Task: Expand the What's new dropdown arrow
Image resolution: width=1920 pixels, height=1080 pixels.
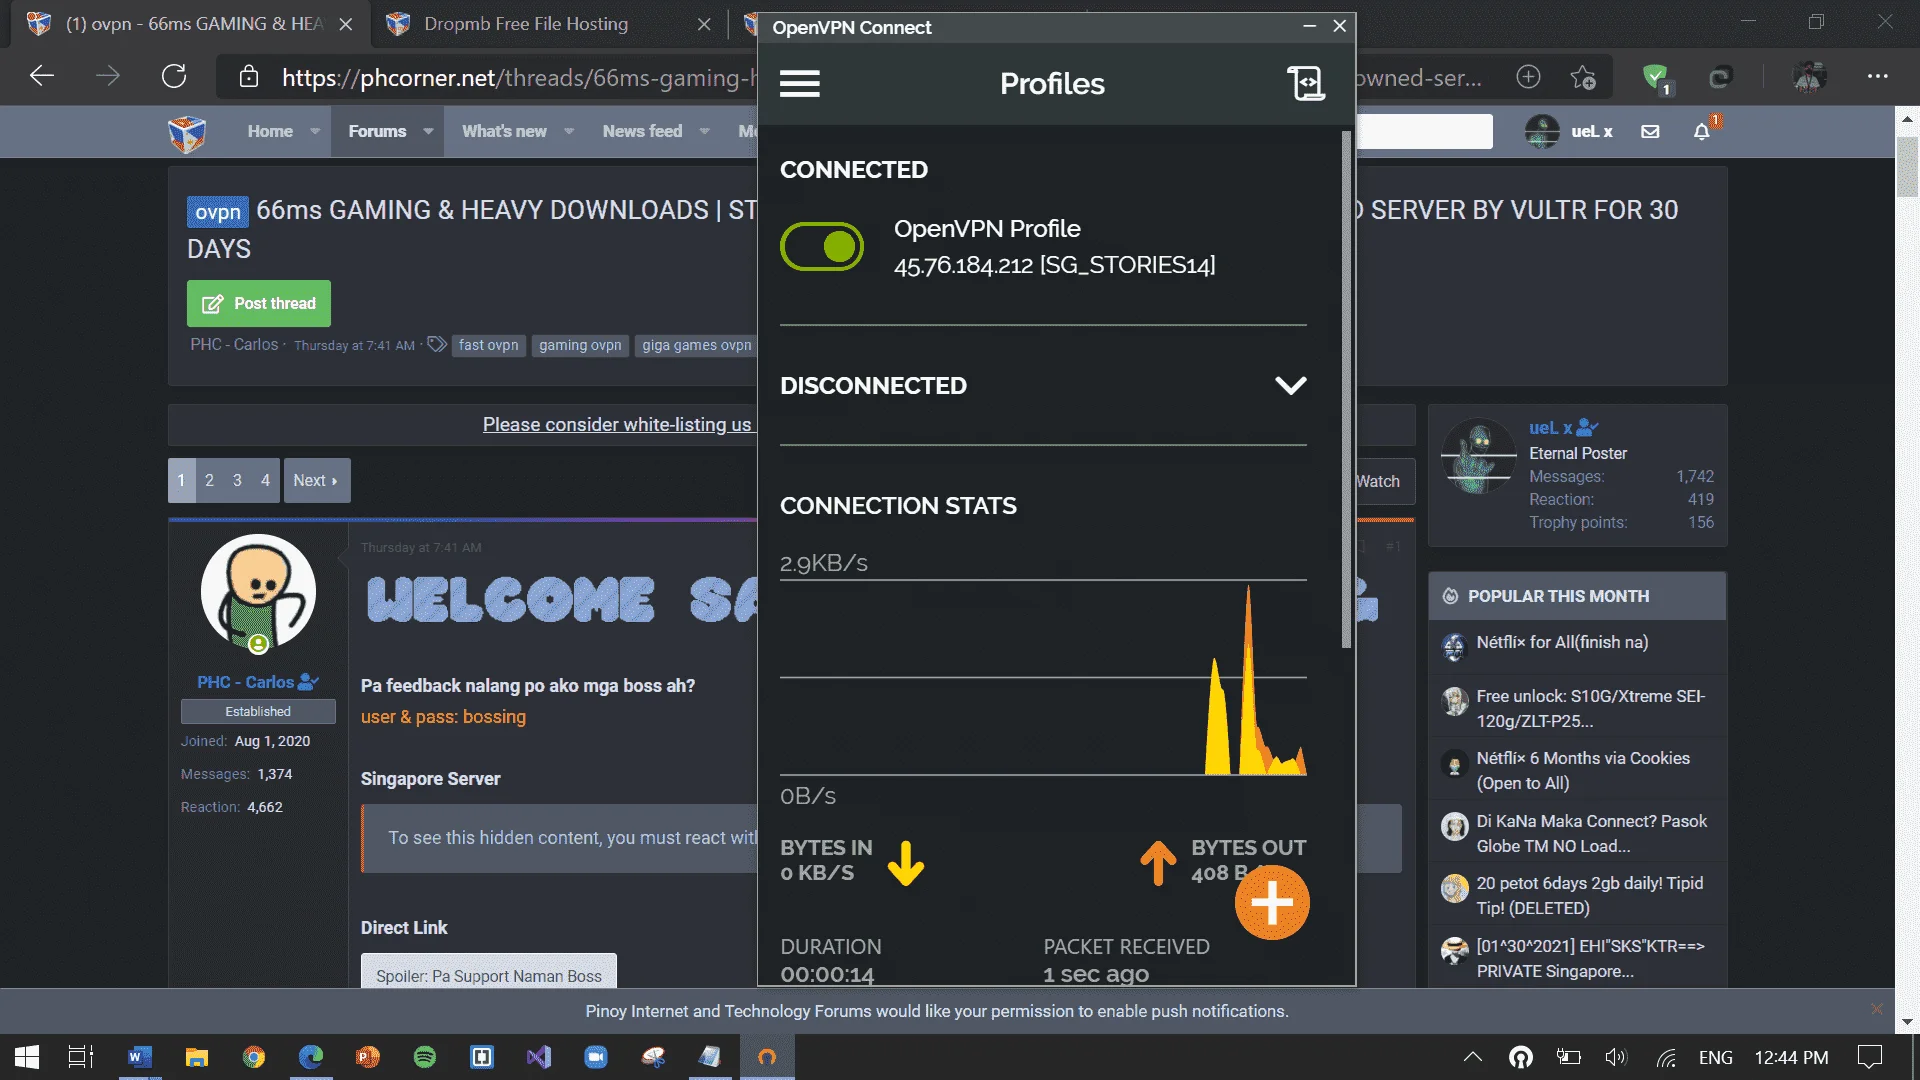Action: (x=569, y=131)
